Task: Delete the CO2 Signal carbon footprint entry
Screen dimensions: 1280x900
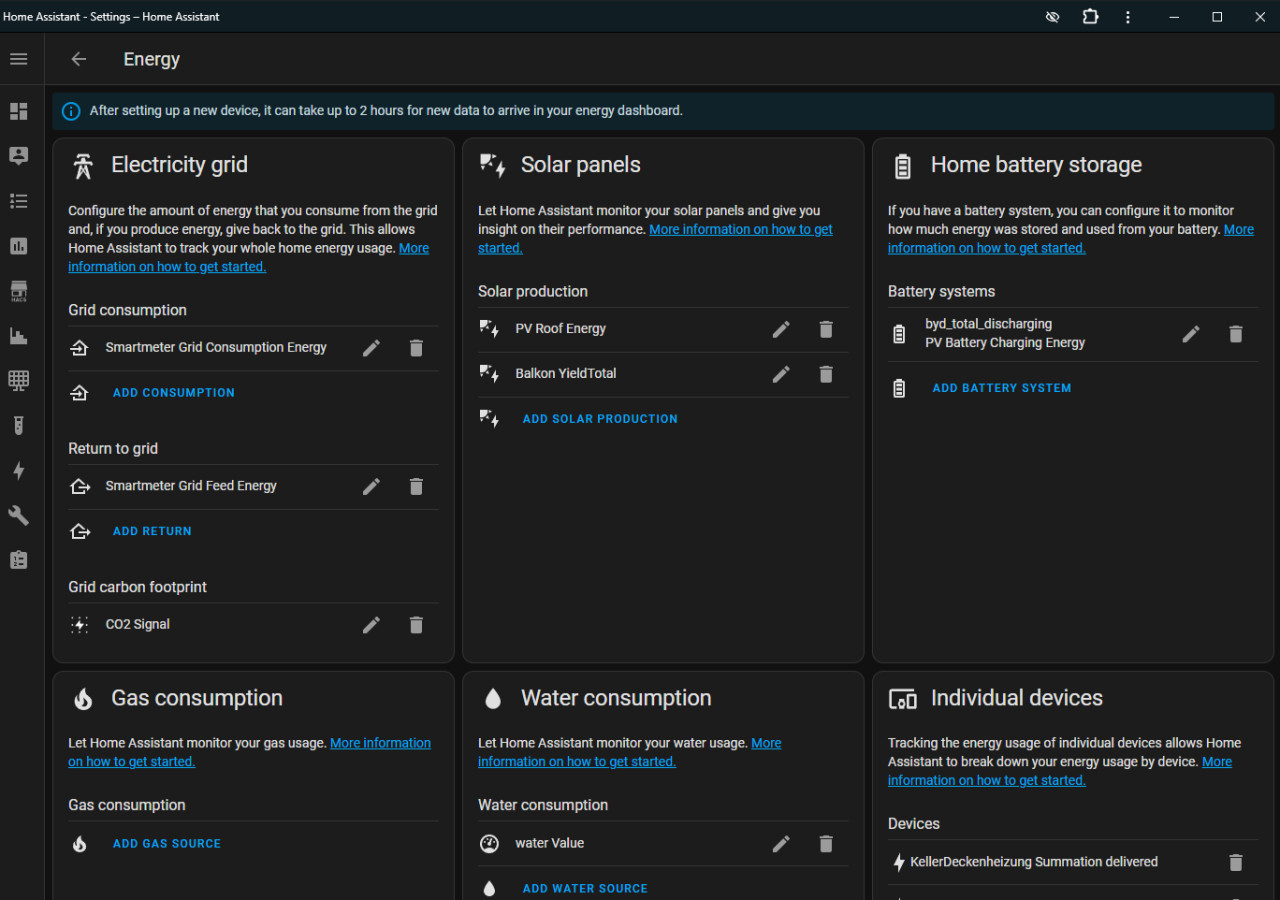Action: [x=416, y=625]
